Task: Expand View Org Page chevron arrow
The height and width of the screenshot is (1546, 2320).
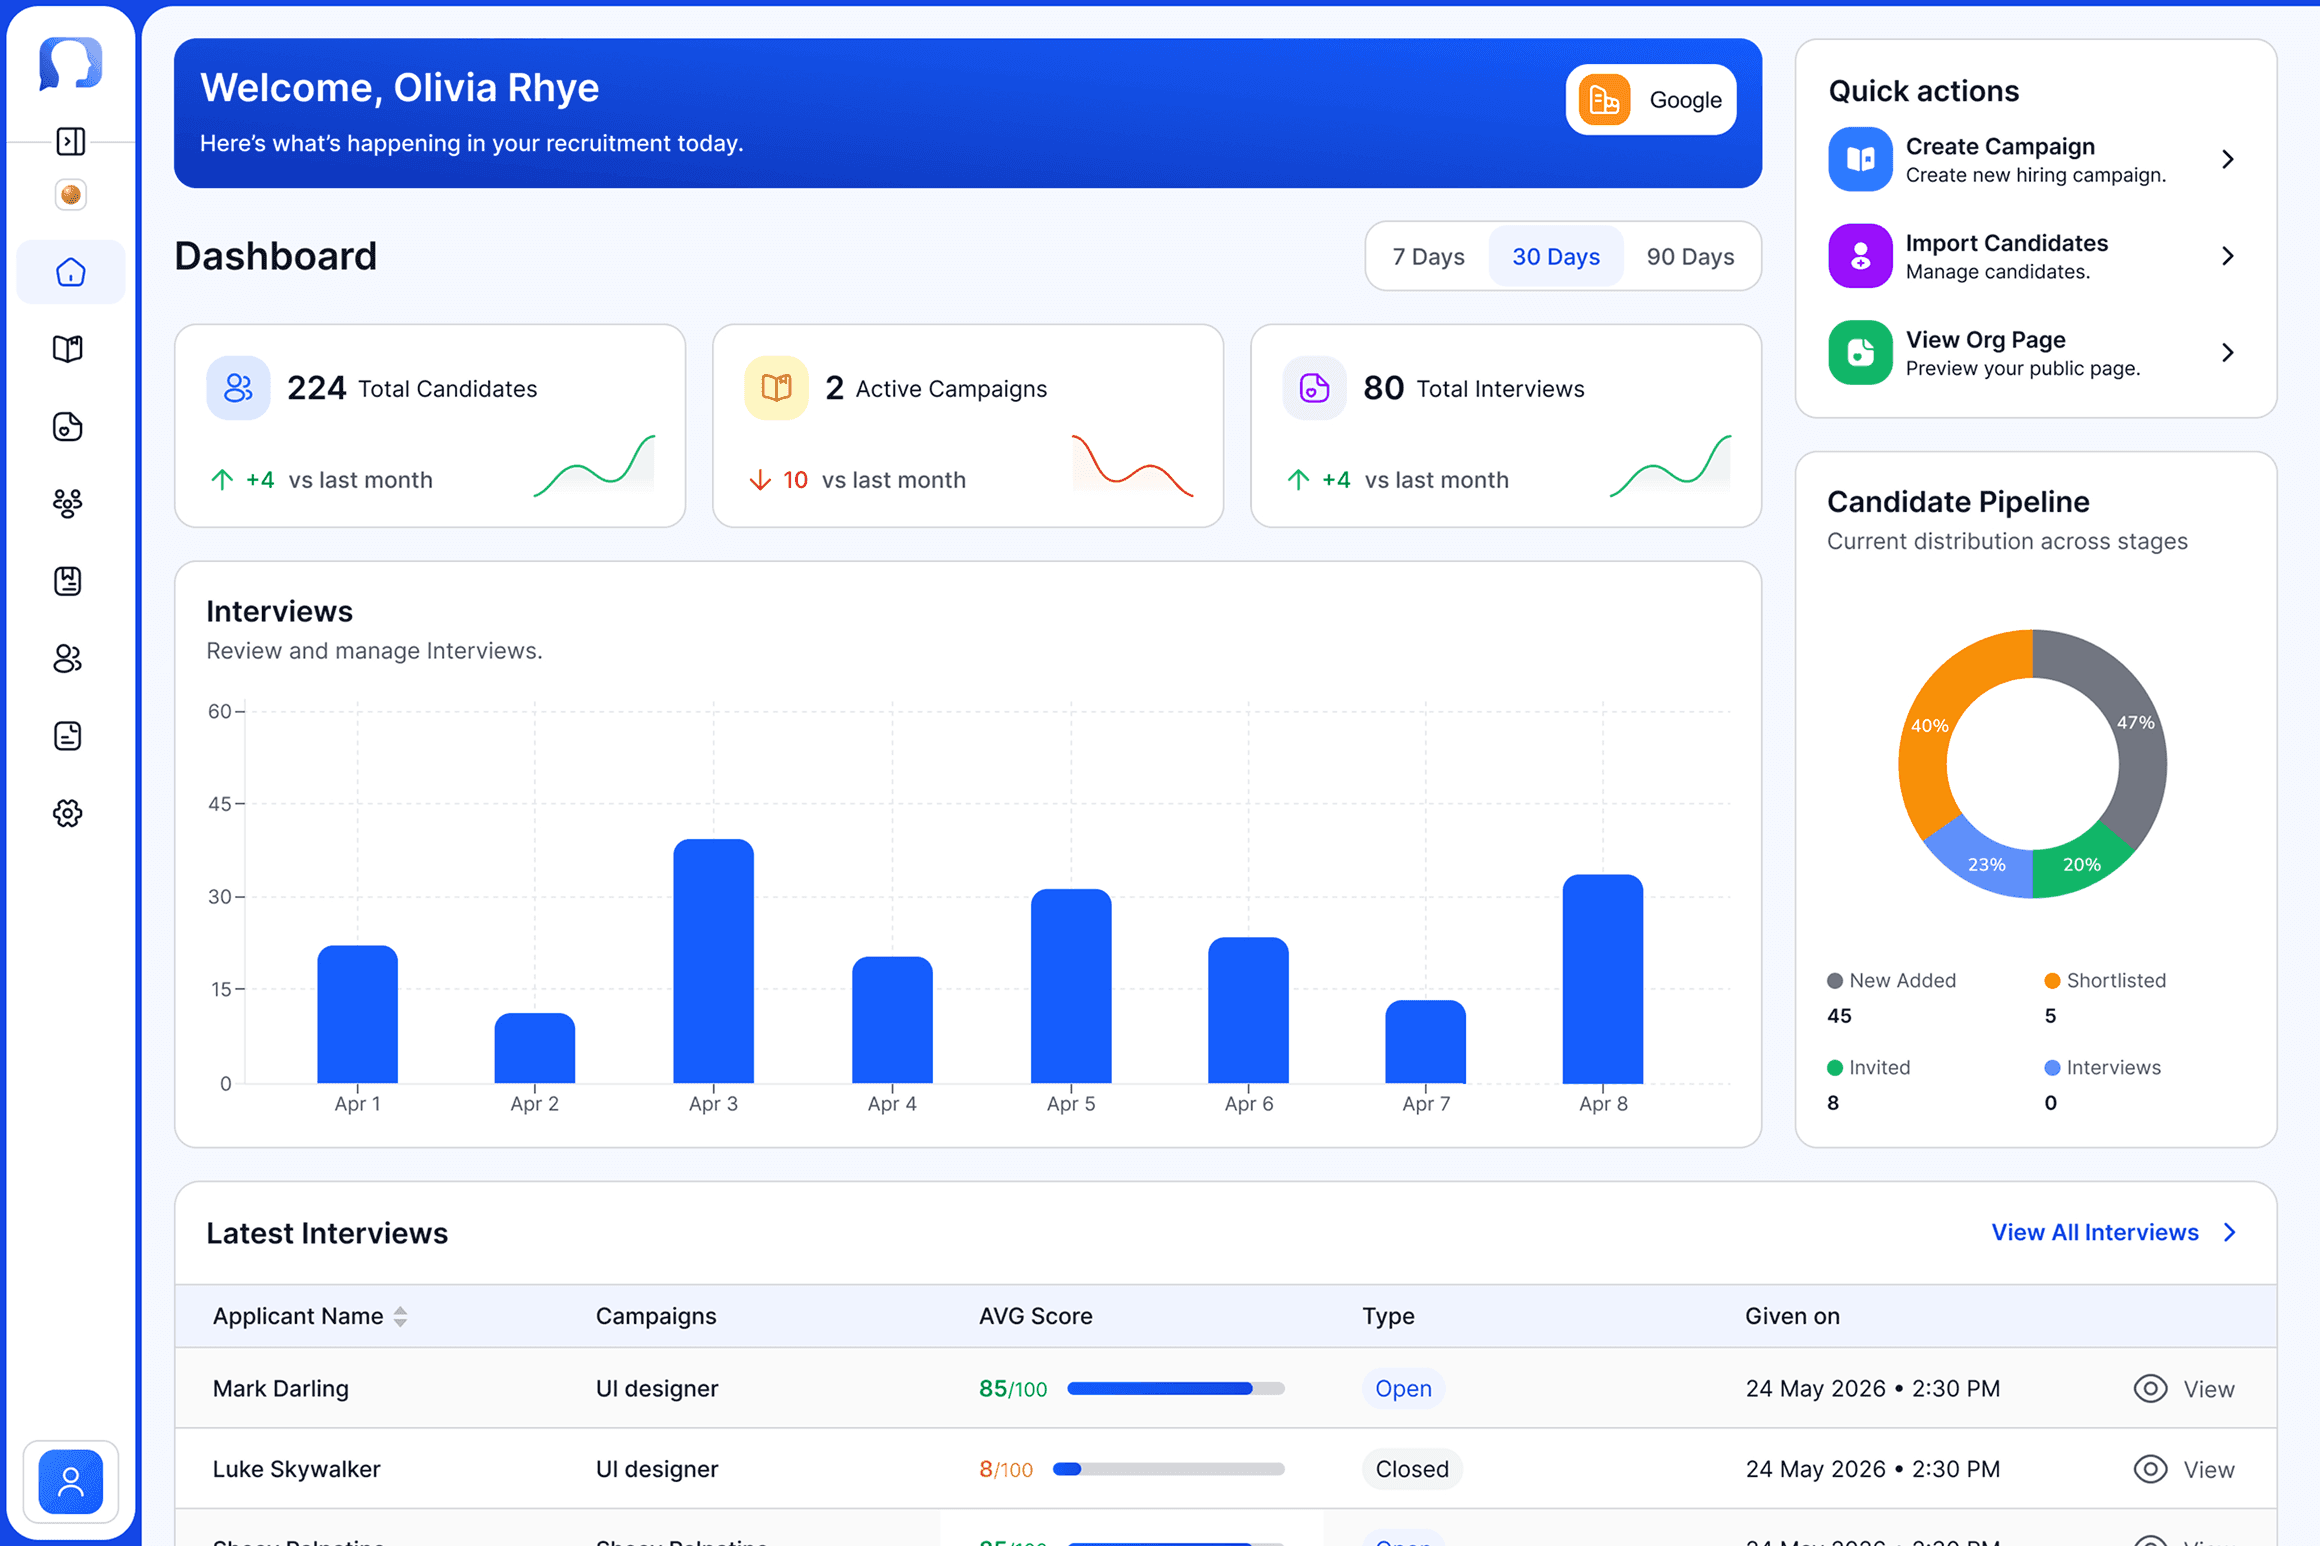Action: coord(2228,352)
